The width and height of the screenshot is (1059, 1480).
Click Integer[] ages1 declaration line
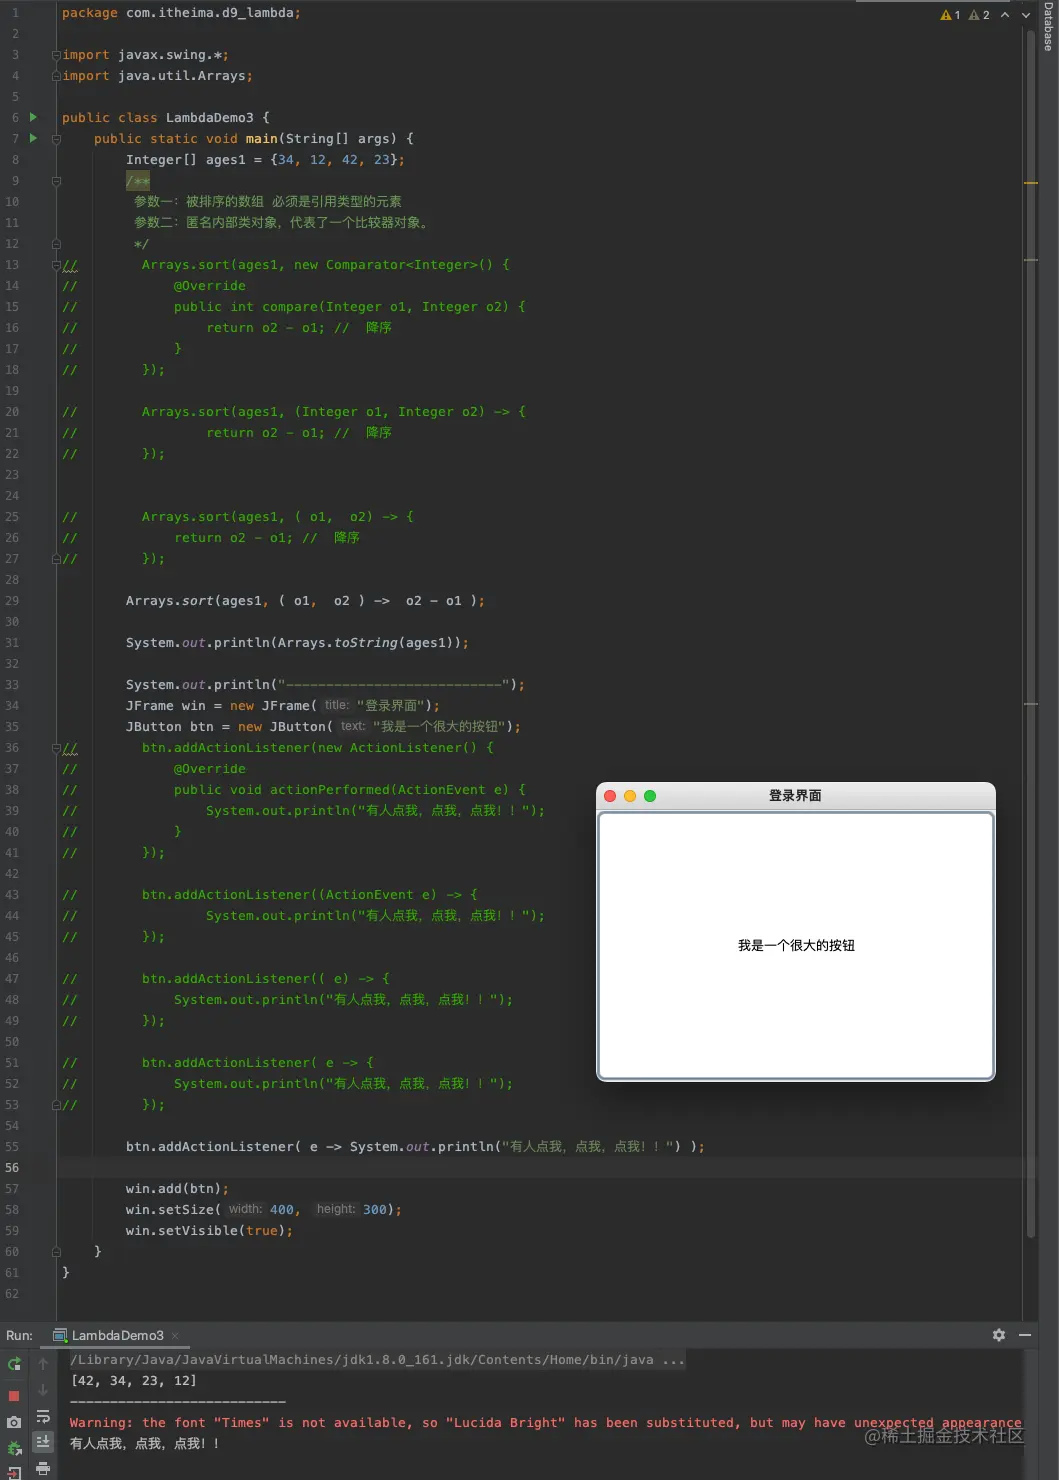[265, 160]
